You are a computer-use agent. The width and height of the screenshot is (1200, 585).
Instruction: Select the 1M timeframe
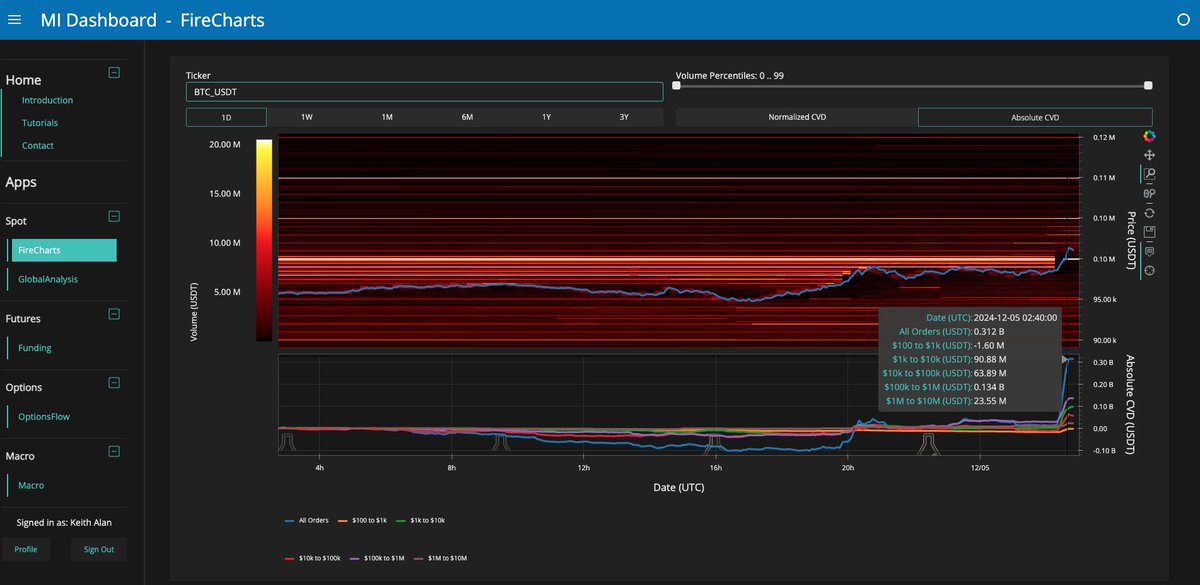tap(386, 117)
